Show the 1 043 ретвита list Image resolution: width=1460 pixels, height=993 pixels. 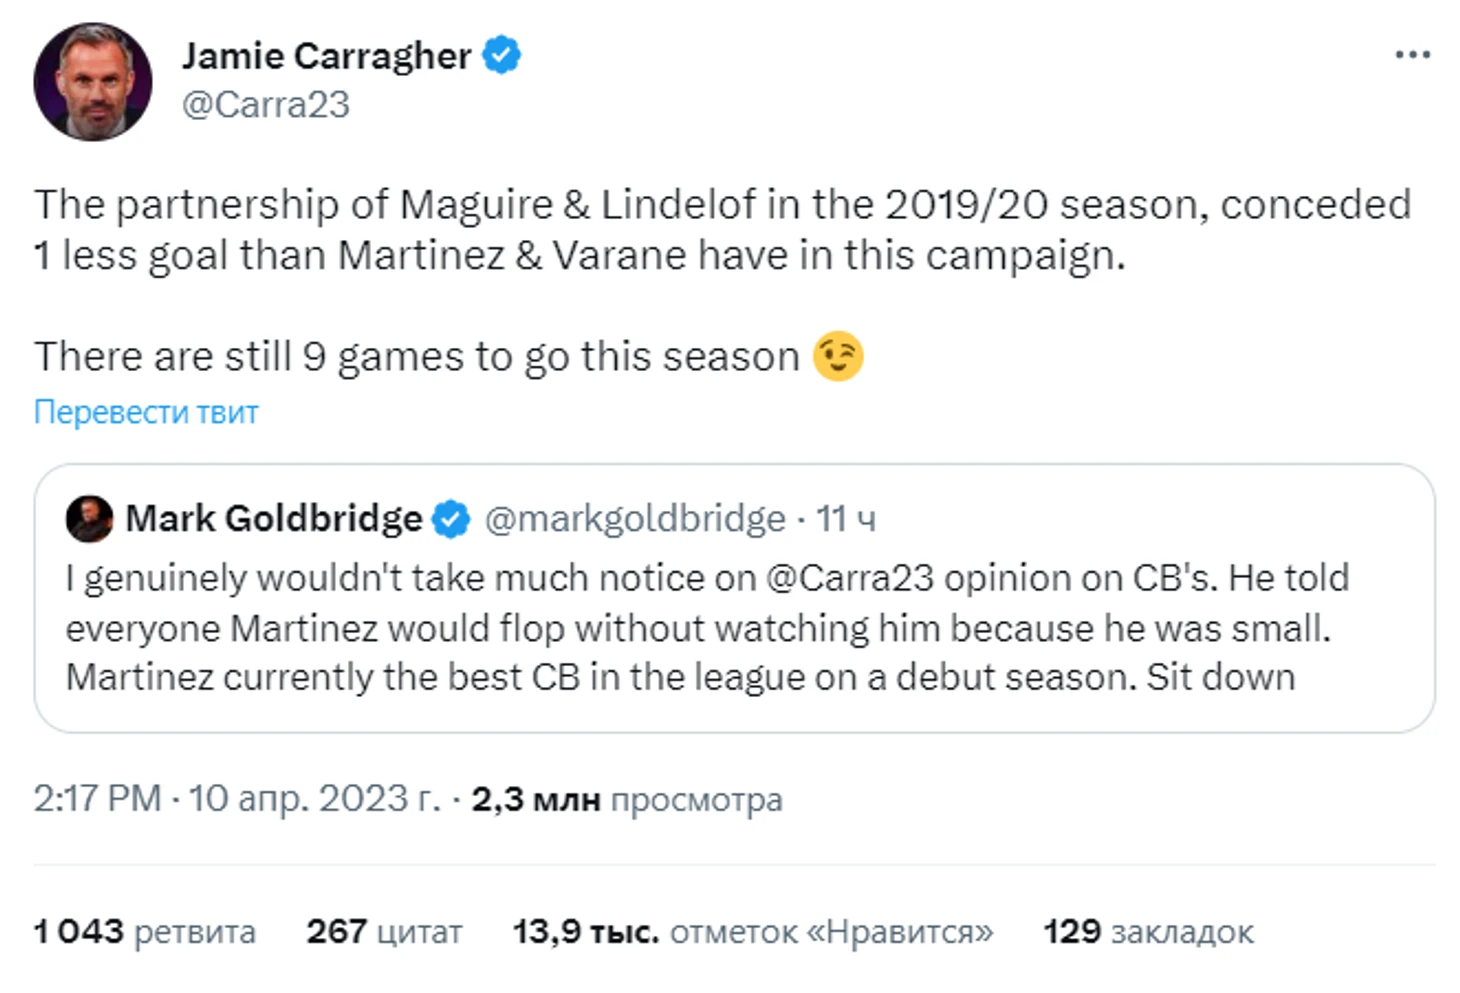[x=145, y=932]
